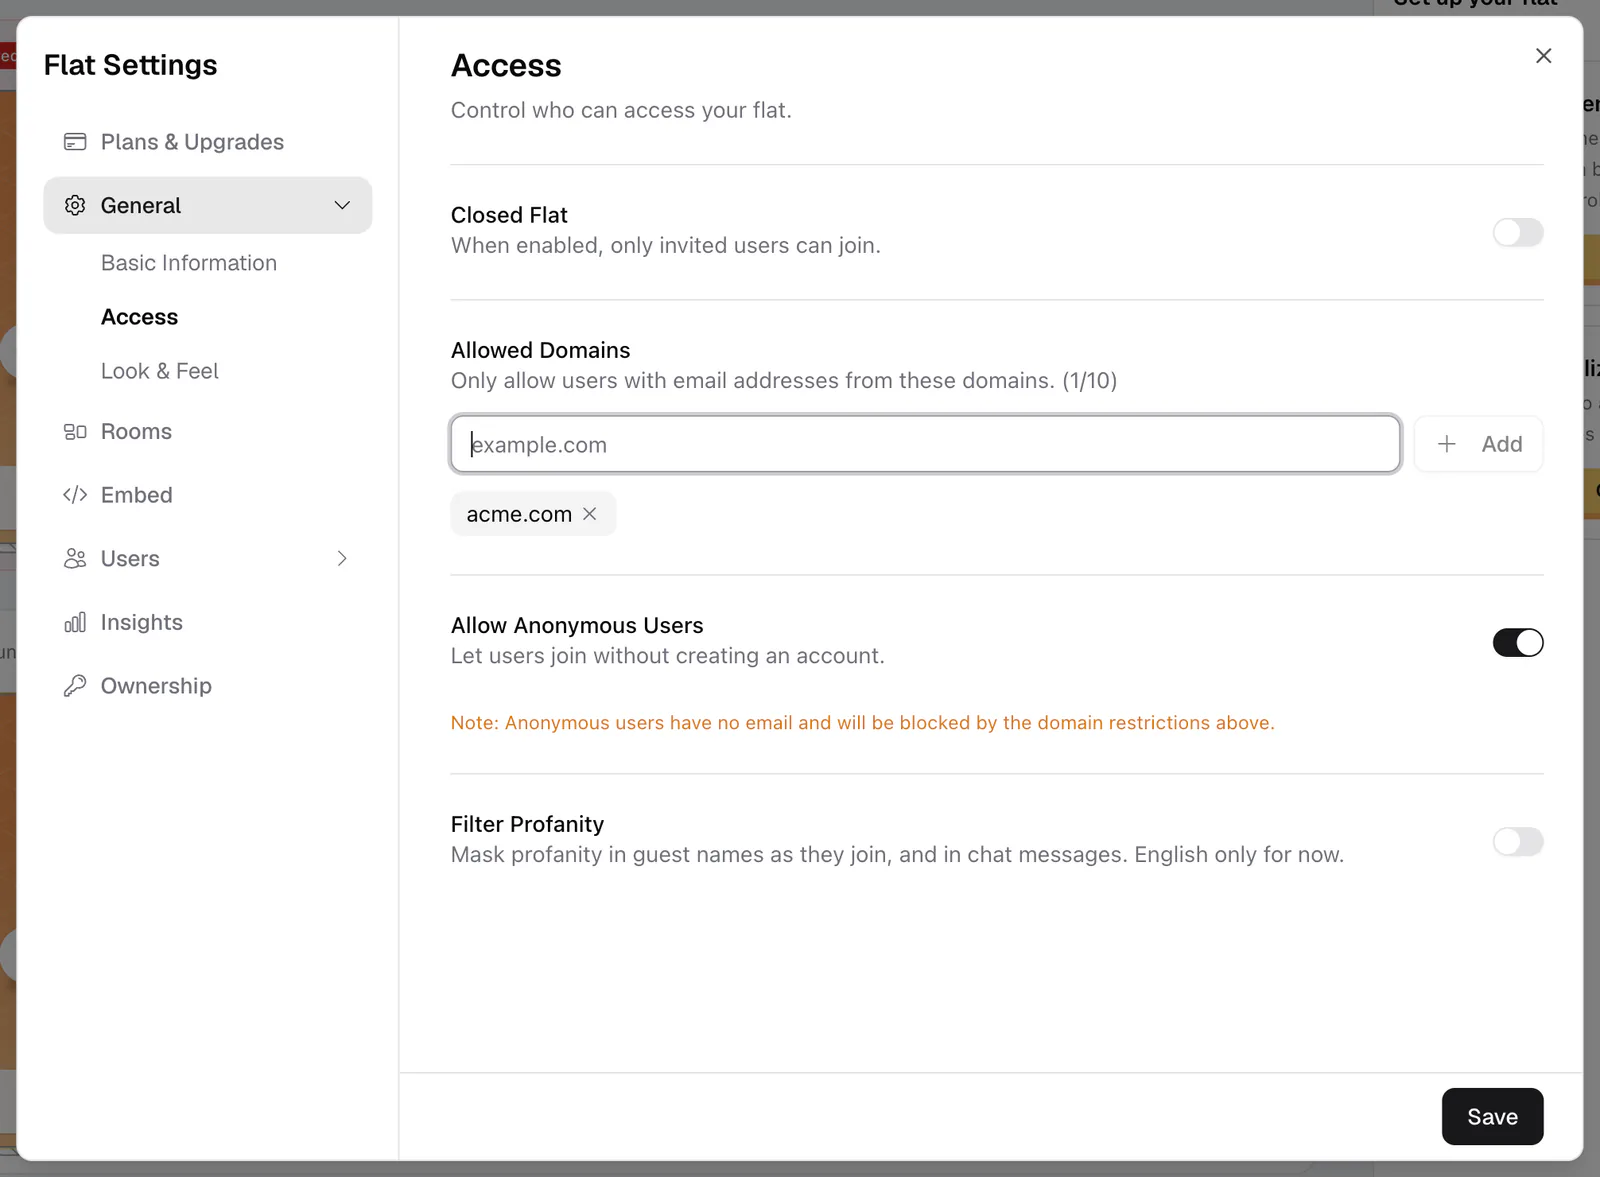Click the Flat Settings title
1600x1177 pixels.
point(130,65)
